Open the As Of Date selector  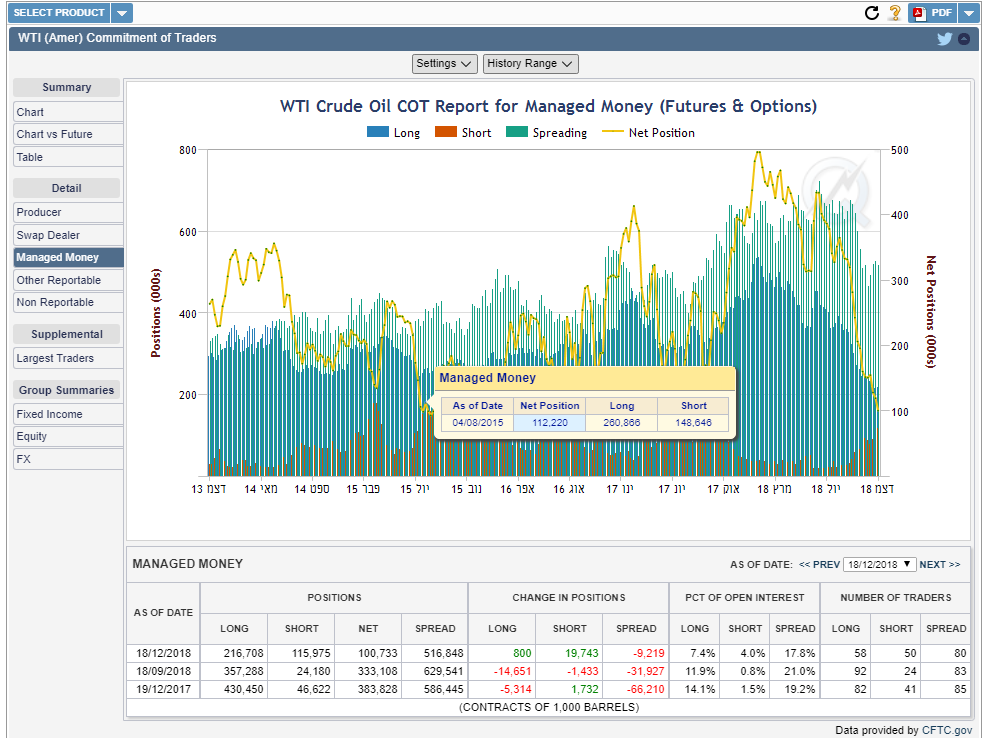coord(880,564)
